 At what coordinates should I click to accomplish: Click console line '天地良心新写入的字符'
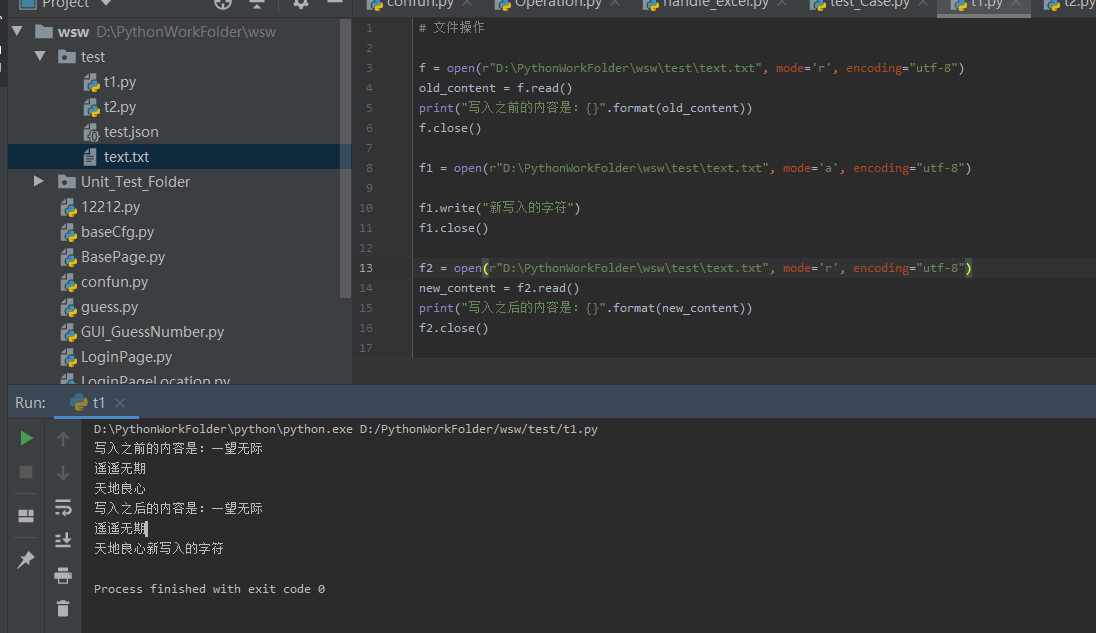click(159, 548)
